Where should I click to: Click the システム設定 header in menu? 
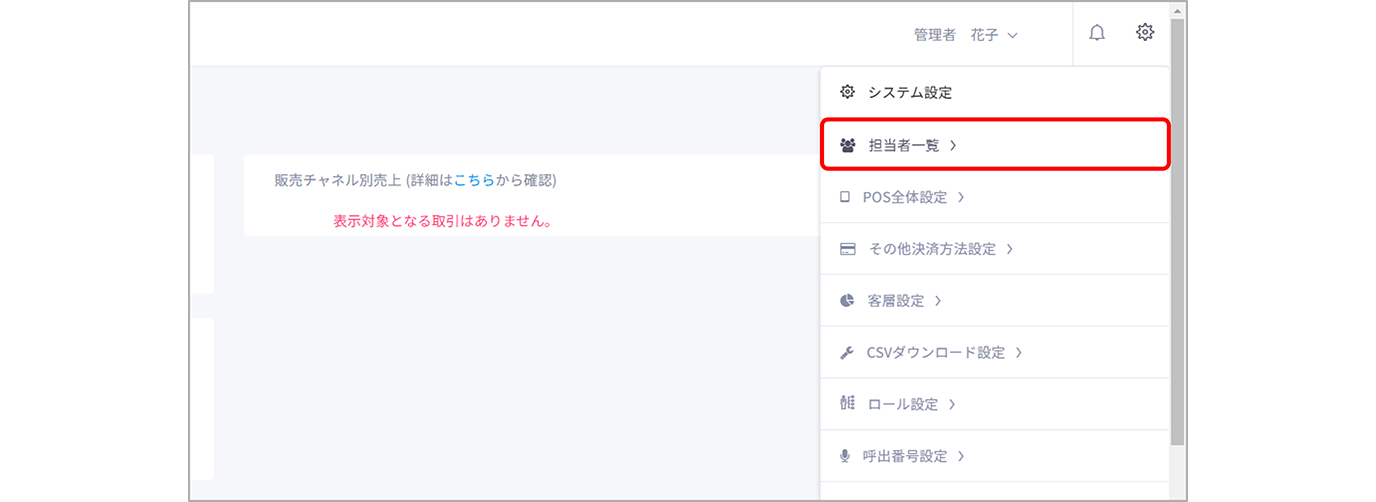click(910, 92)
